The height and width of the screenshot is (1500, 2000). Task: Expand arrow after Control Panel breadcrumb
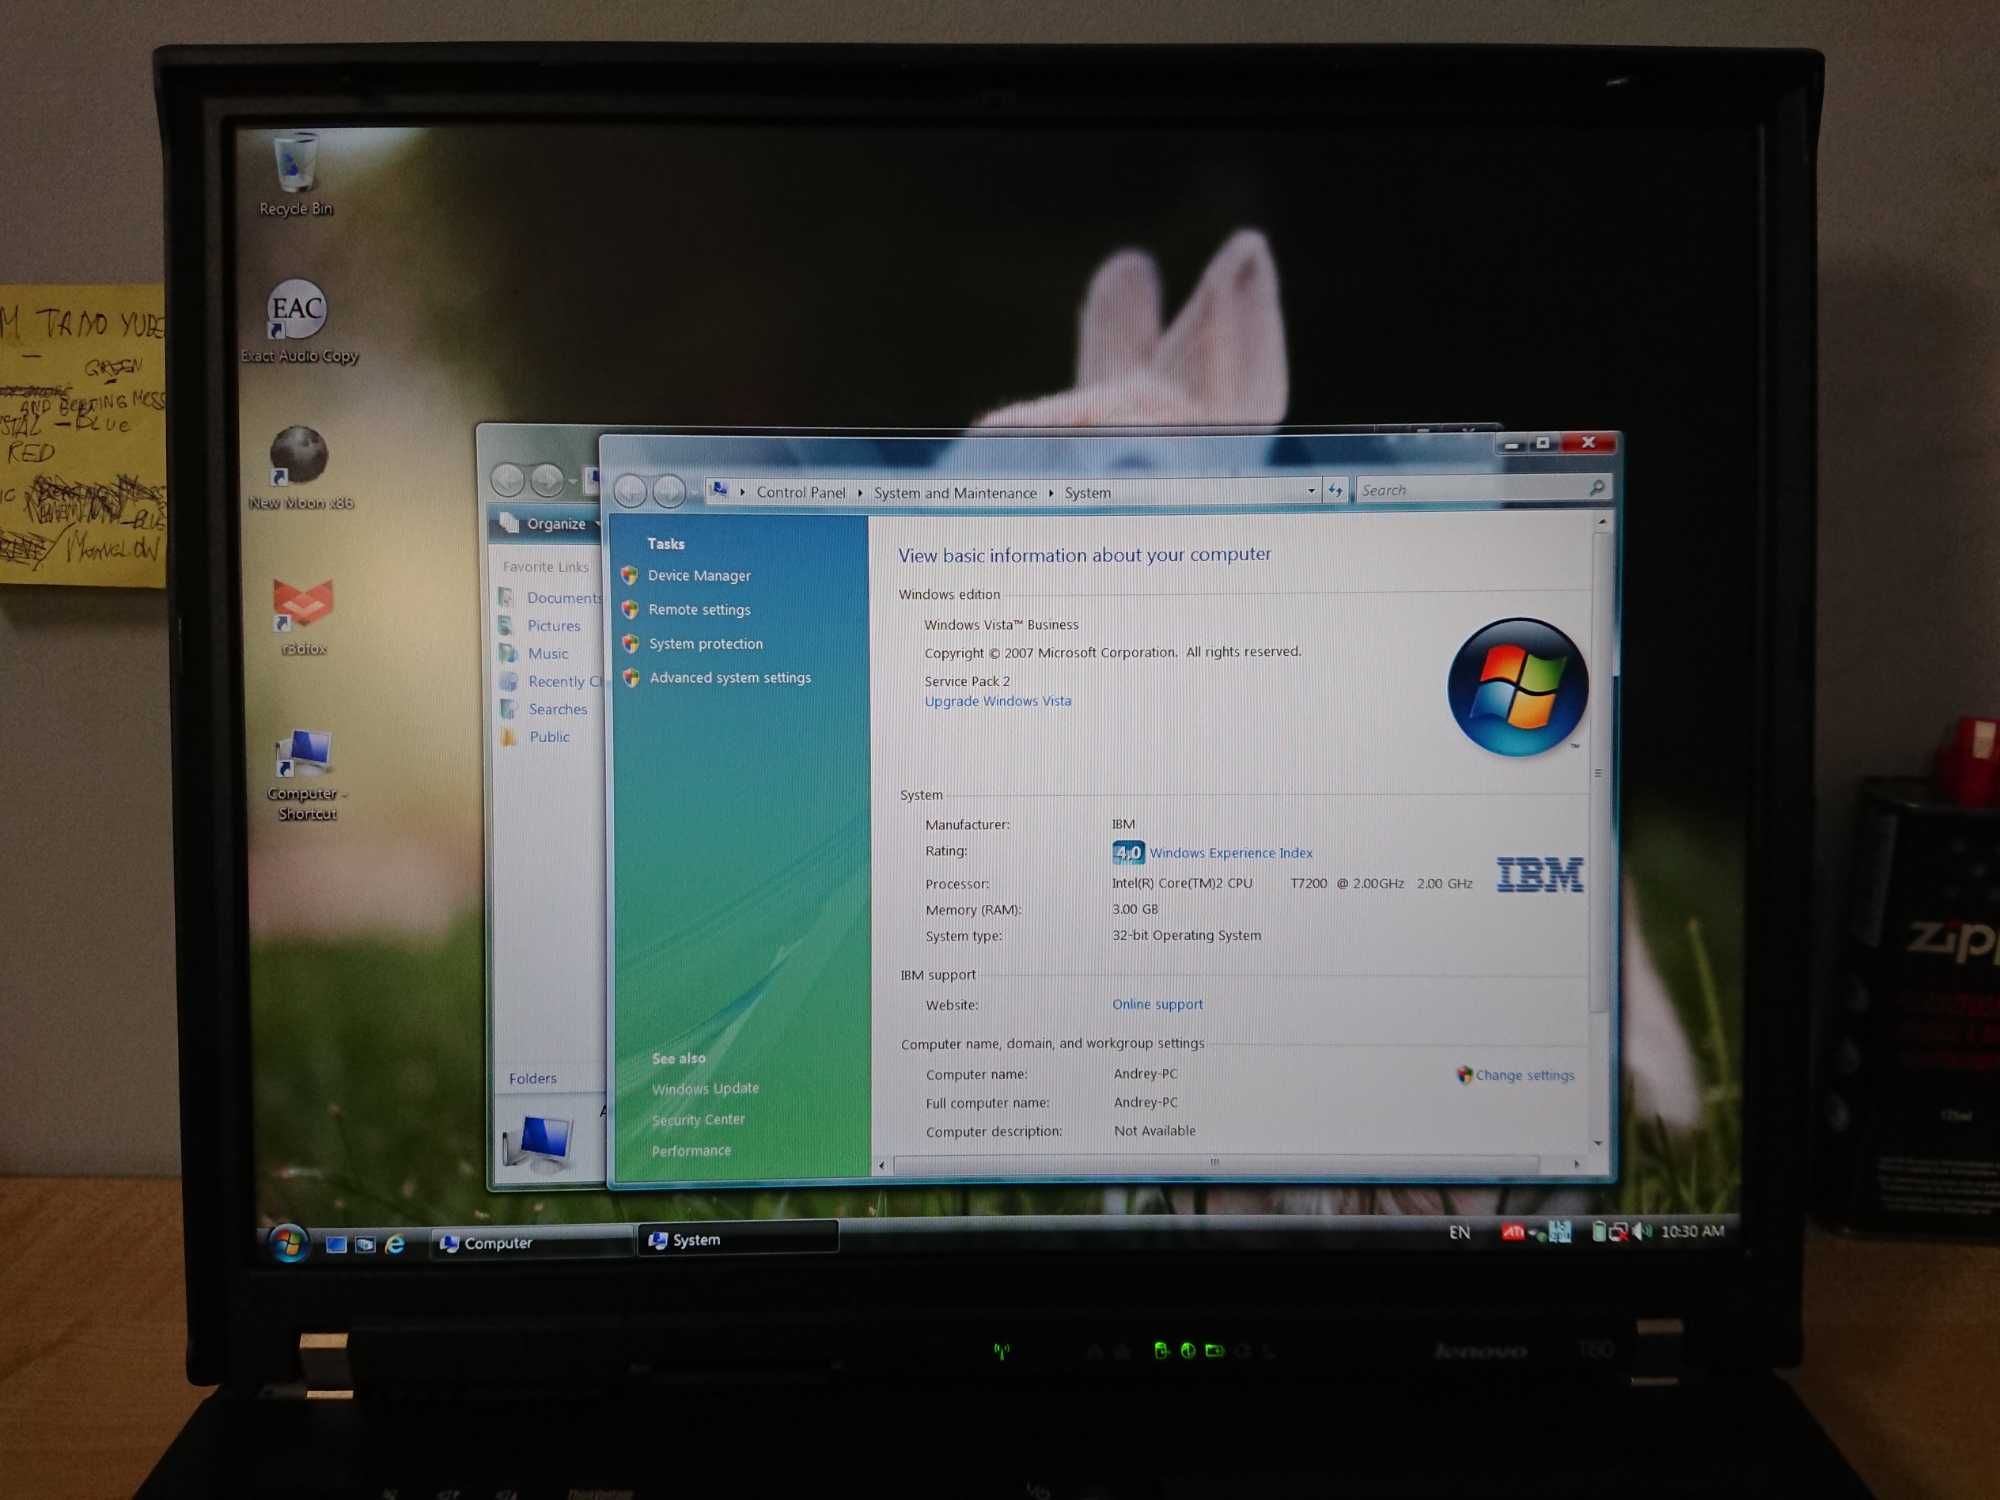click(860, 493)
